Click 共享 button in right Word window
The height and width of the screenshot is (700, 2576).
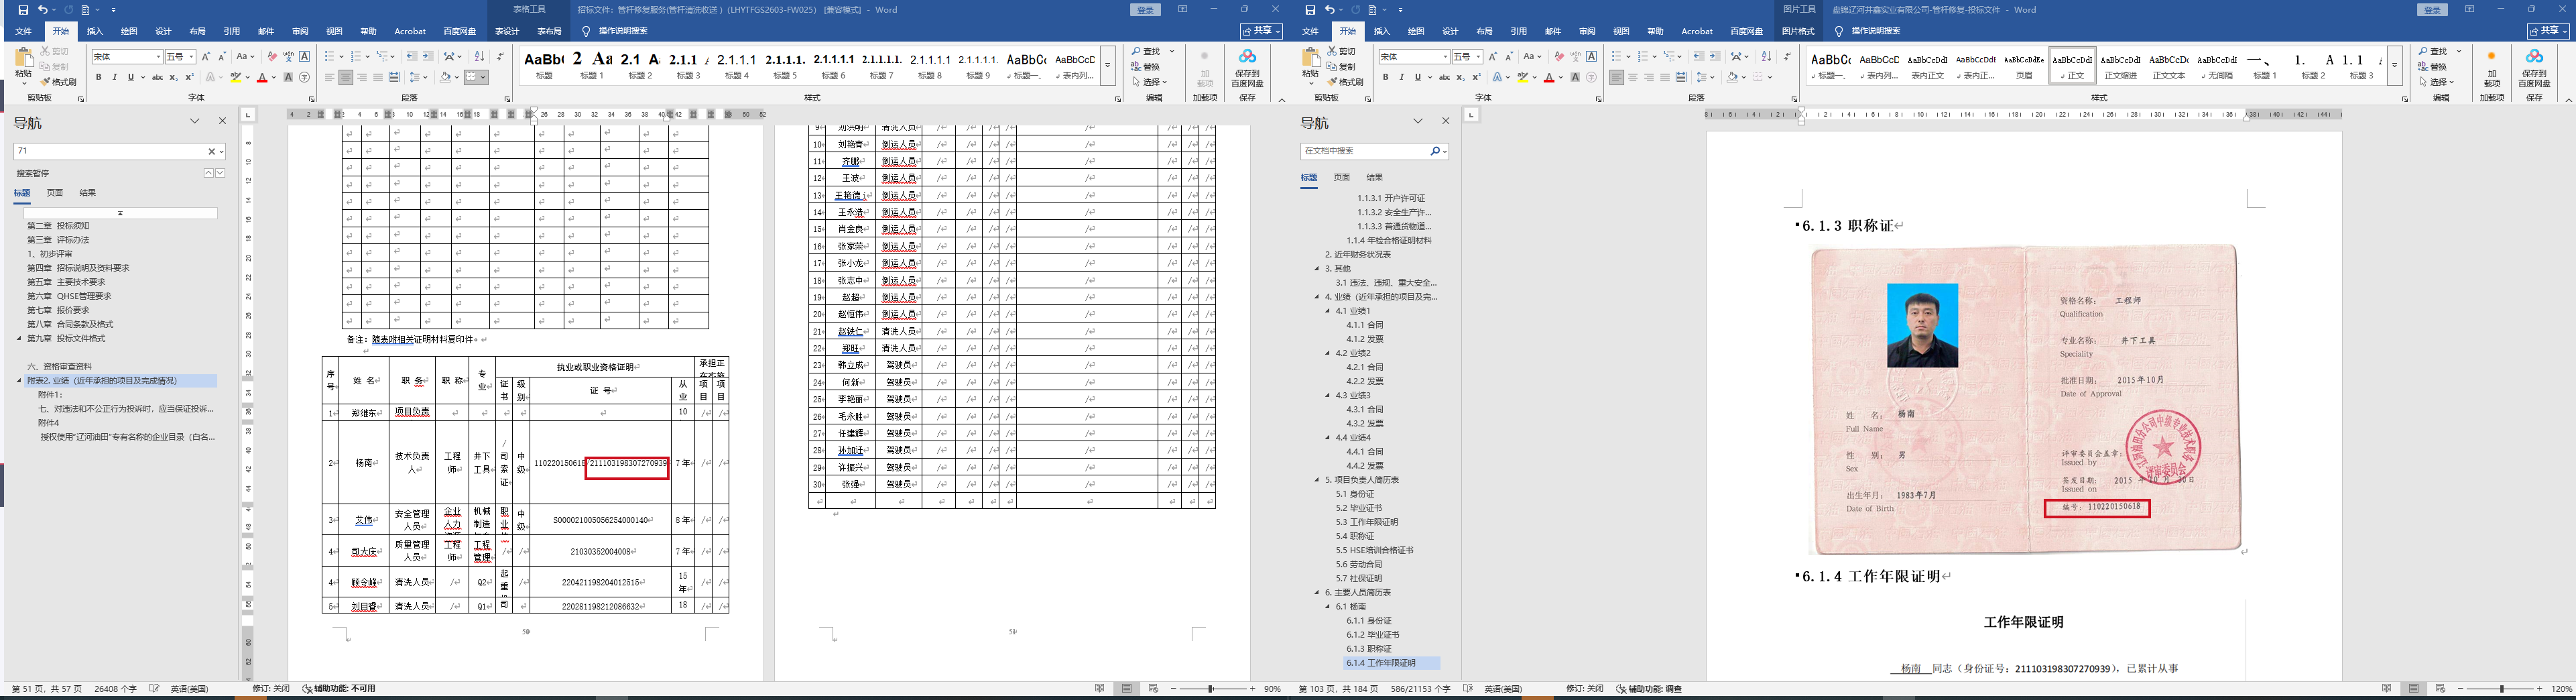(2548, 31)
